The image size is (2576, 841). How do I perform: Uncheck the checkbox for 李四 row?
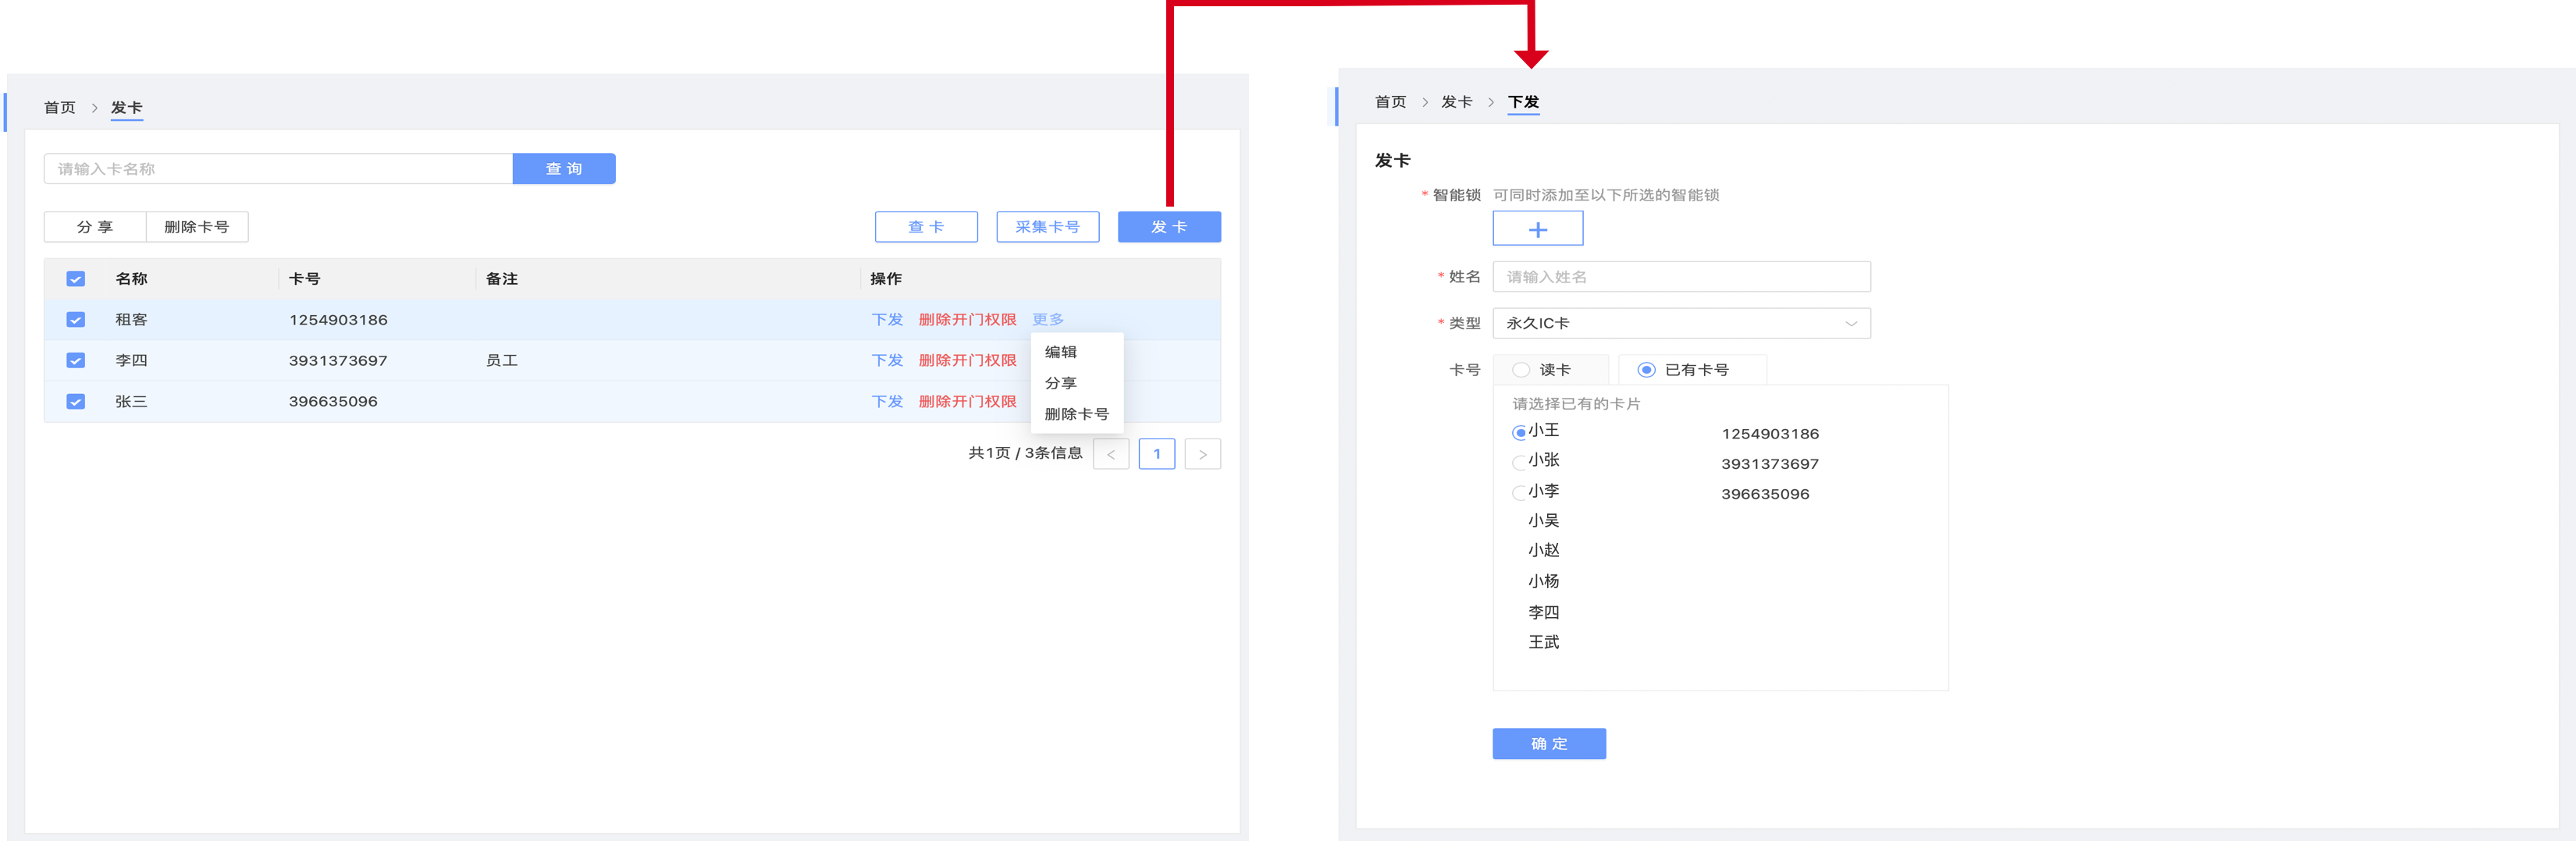tap(76, 360)
